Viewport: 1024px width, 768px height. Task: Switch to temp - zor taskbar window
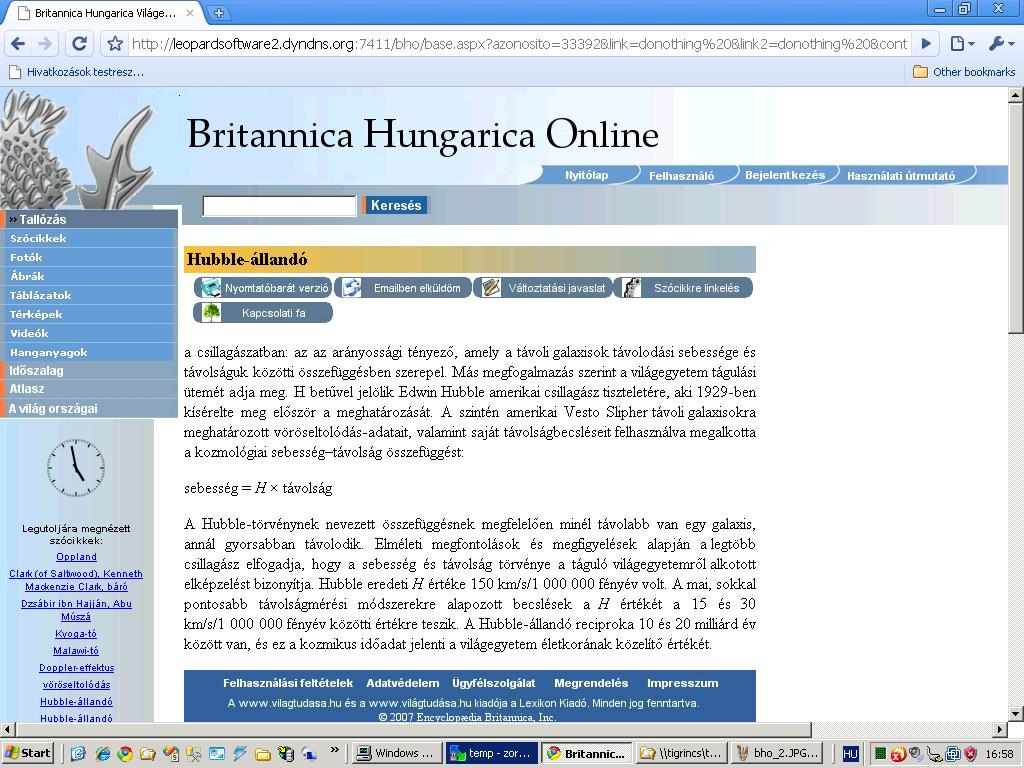[492, 753]
